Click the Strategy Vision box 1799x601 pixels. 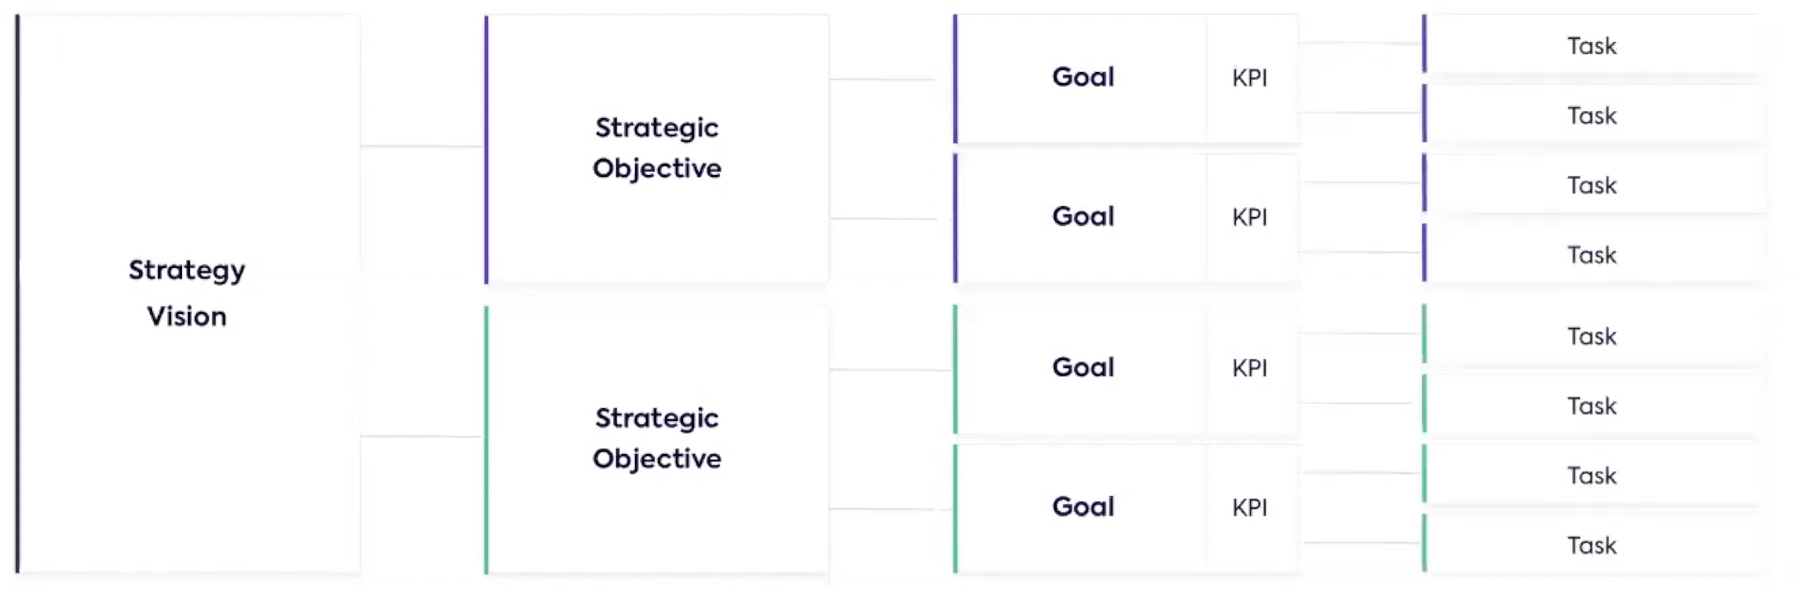point(187,293)
